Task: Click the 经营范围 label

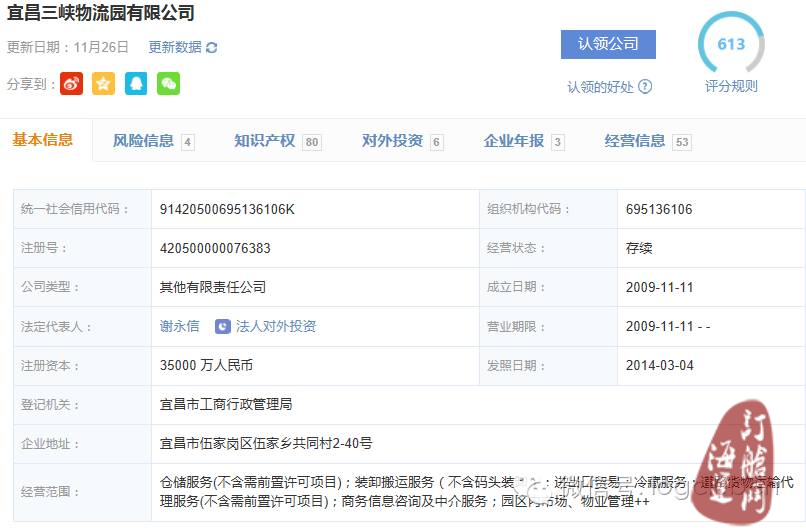Action: tap(50, 492)
